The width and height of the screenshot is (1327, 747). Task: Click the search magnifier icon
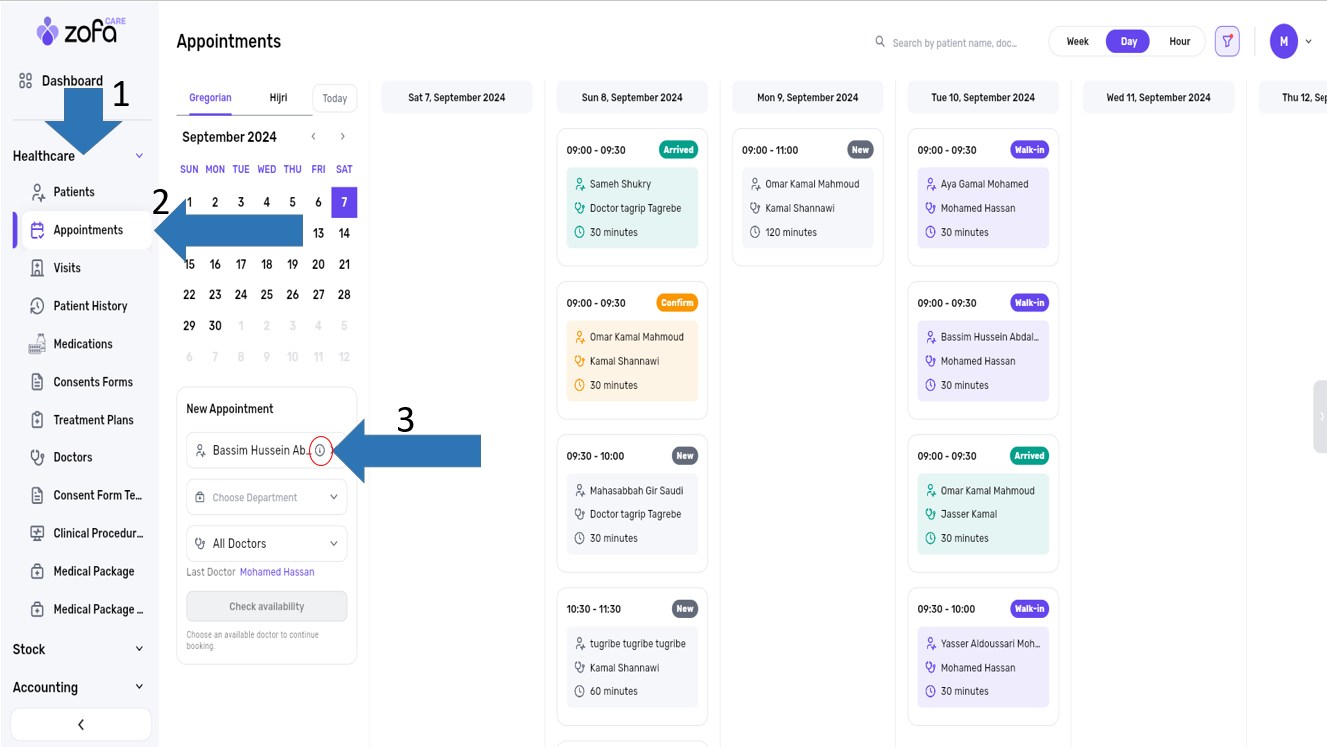[x=880, y=42]
